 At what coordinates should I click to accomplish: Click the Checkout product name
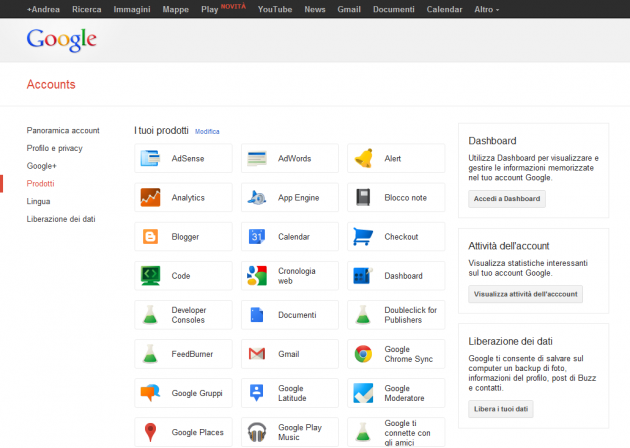coord(401,237)
